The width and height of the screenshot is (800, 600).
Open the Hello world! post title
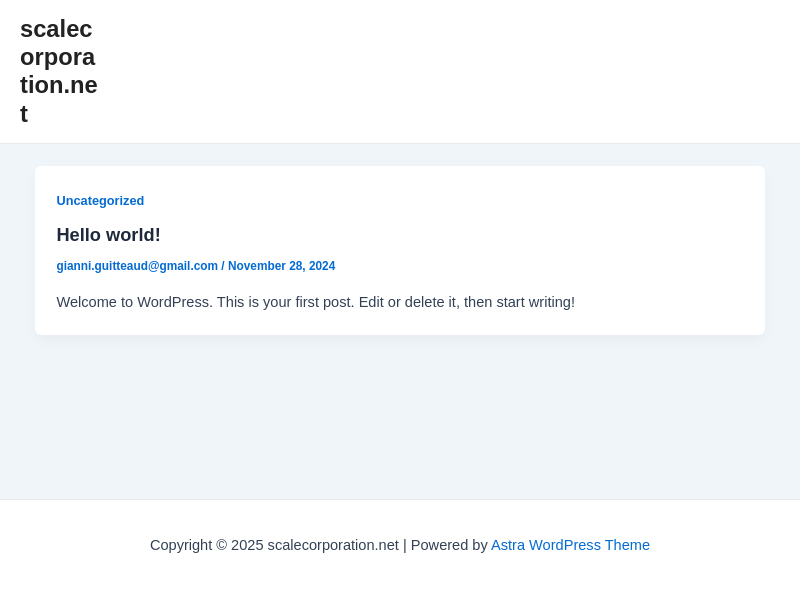tap(108, 235)
